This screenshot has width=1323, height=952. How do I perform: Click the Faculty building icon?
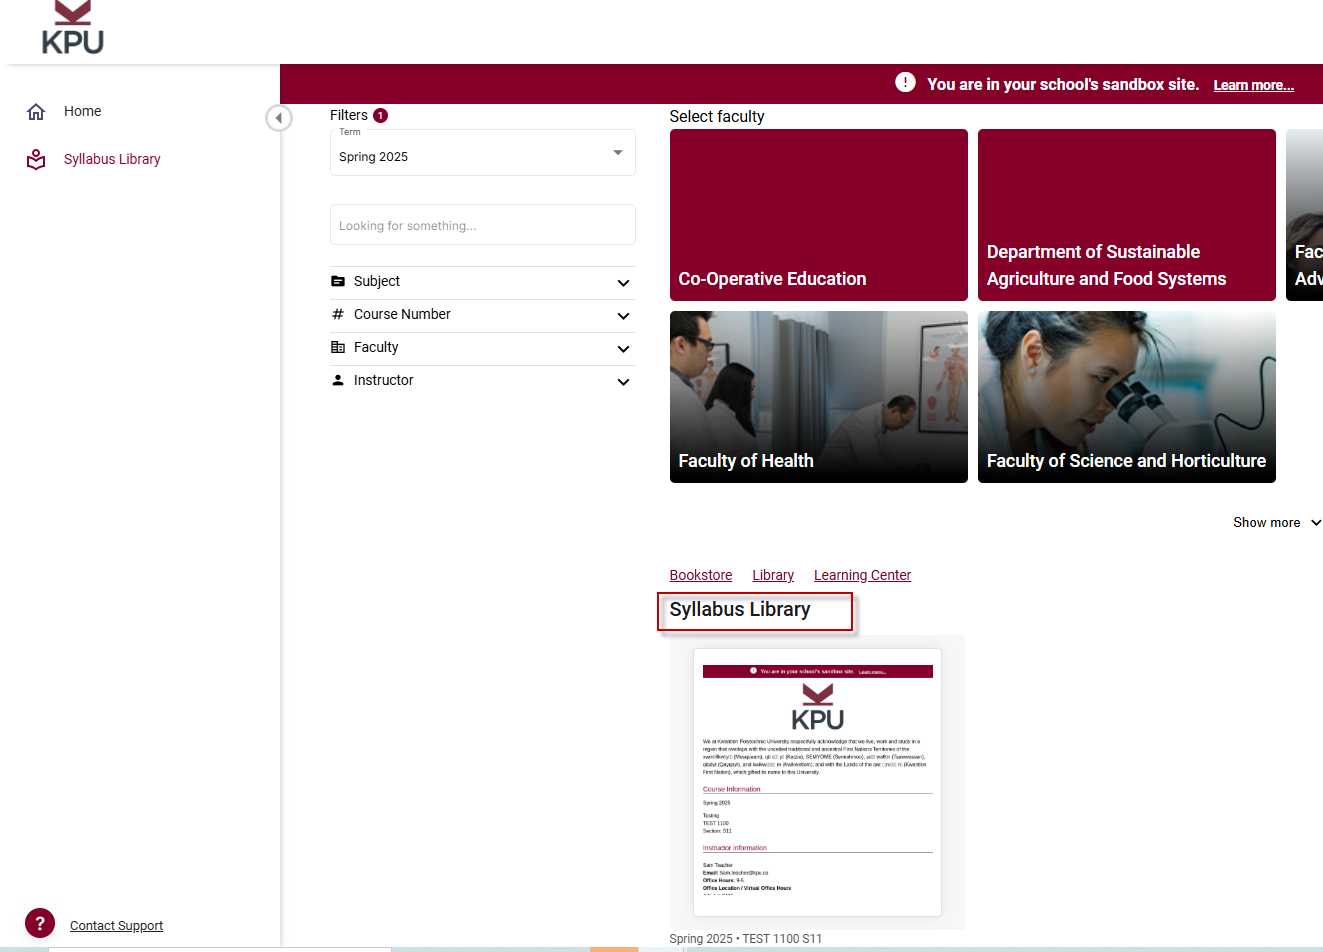[x=338, y=347]
